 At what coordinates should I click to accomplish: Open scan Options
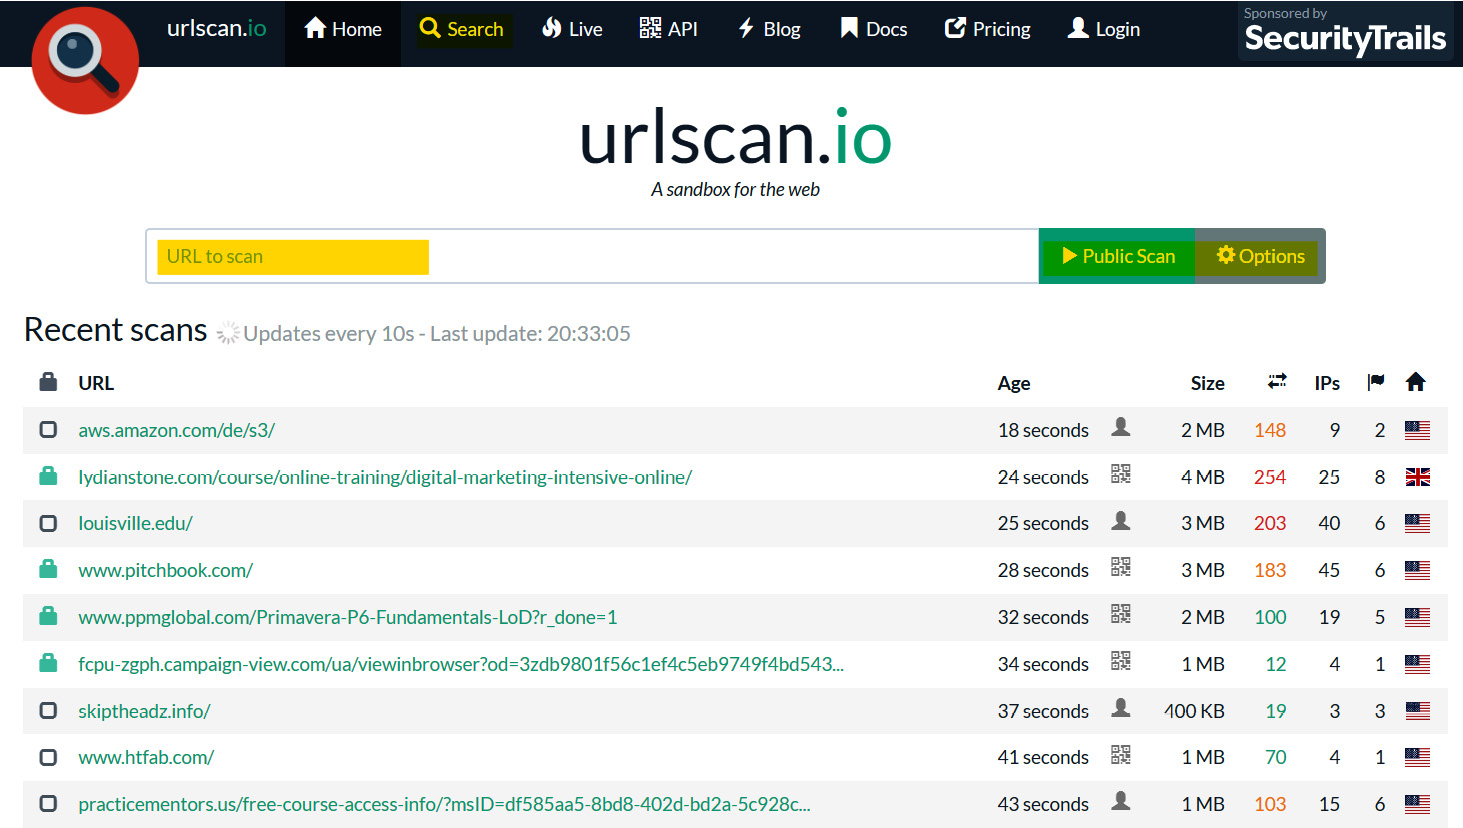pos(1260,256)
